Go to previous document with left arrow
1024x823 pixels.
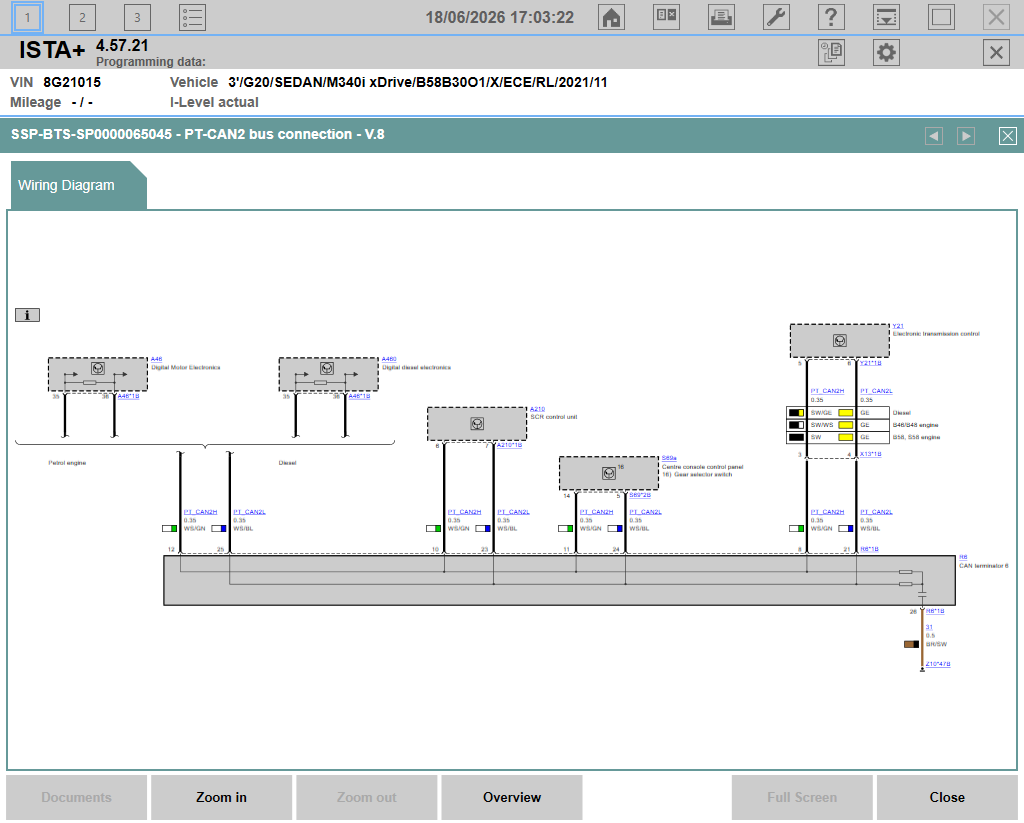point(934,136)
